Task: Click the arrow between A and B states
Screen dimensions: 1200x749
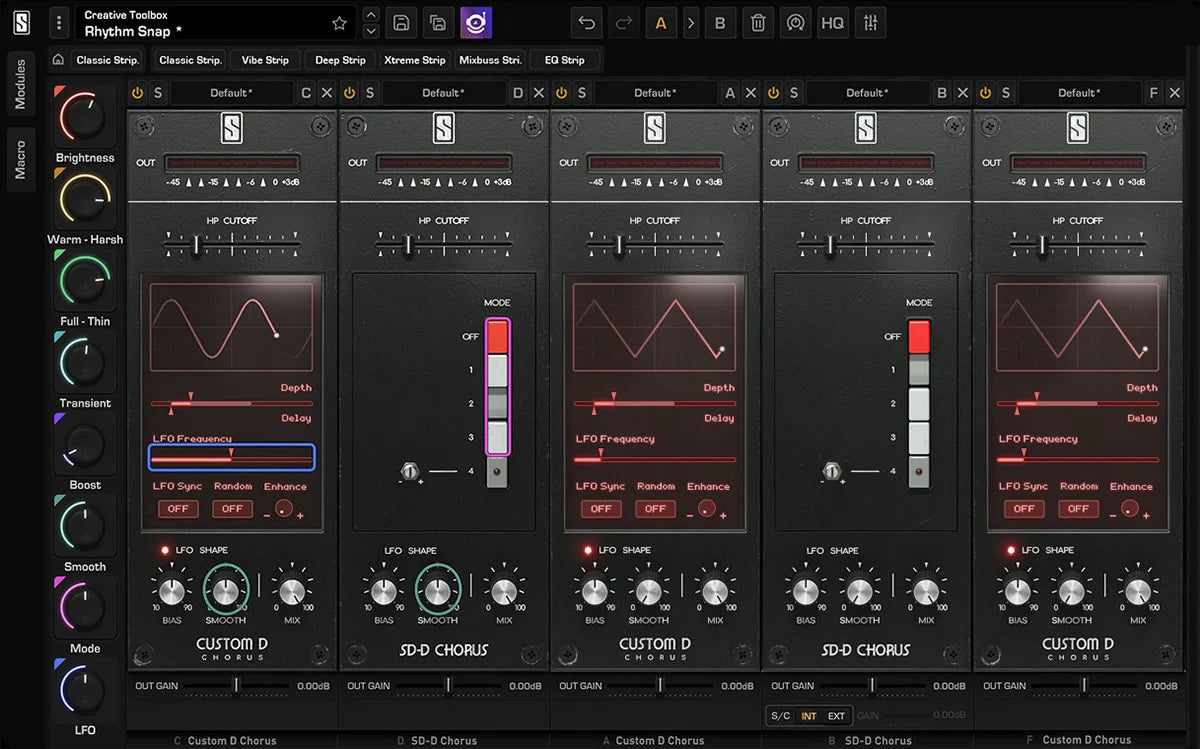Action: click(690, 22)
